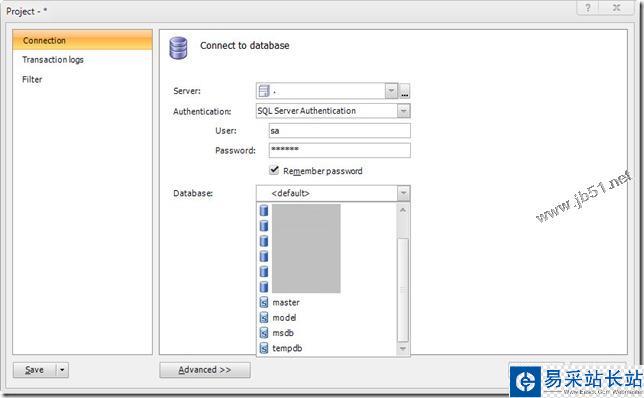Click the Server browse ellipsis button

point(405,91)
